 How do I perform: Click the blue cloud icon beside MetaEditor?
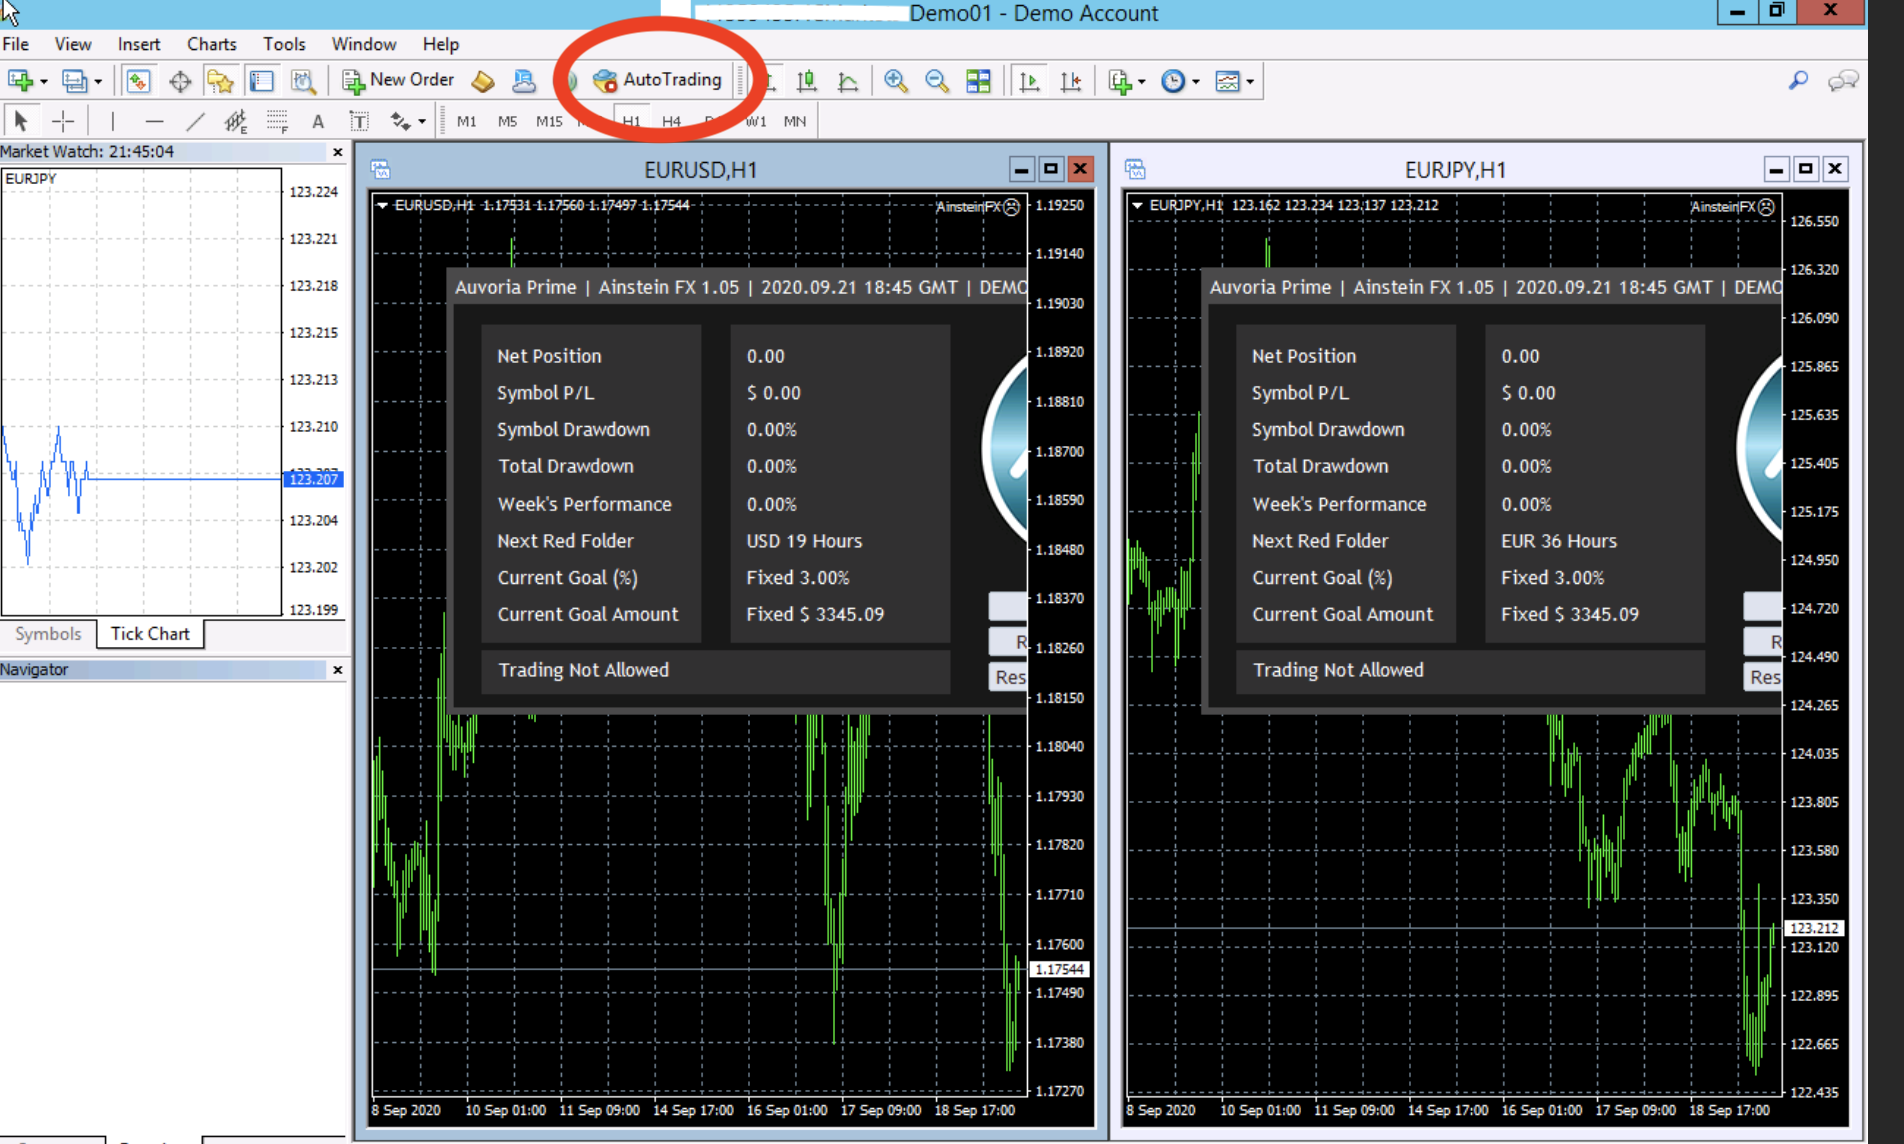tap(523, 81)
